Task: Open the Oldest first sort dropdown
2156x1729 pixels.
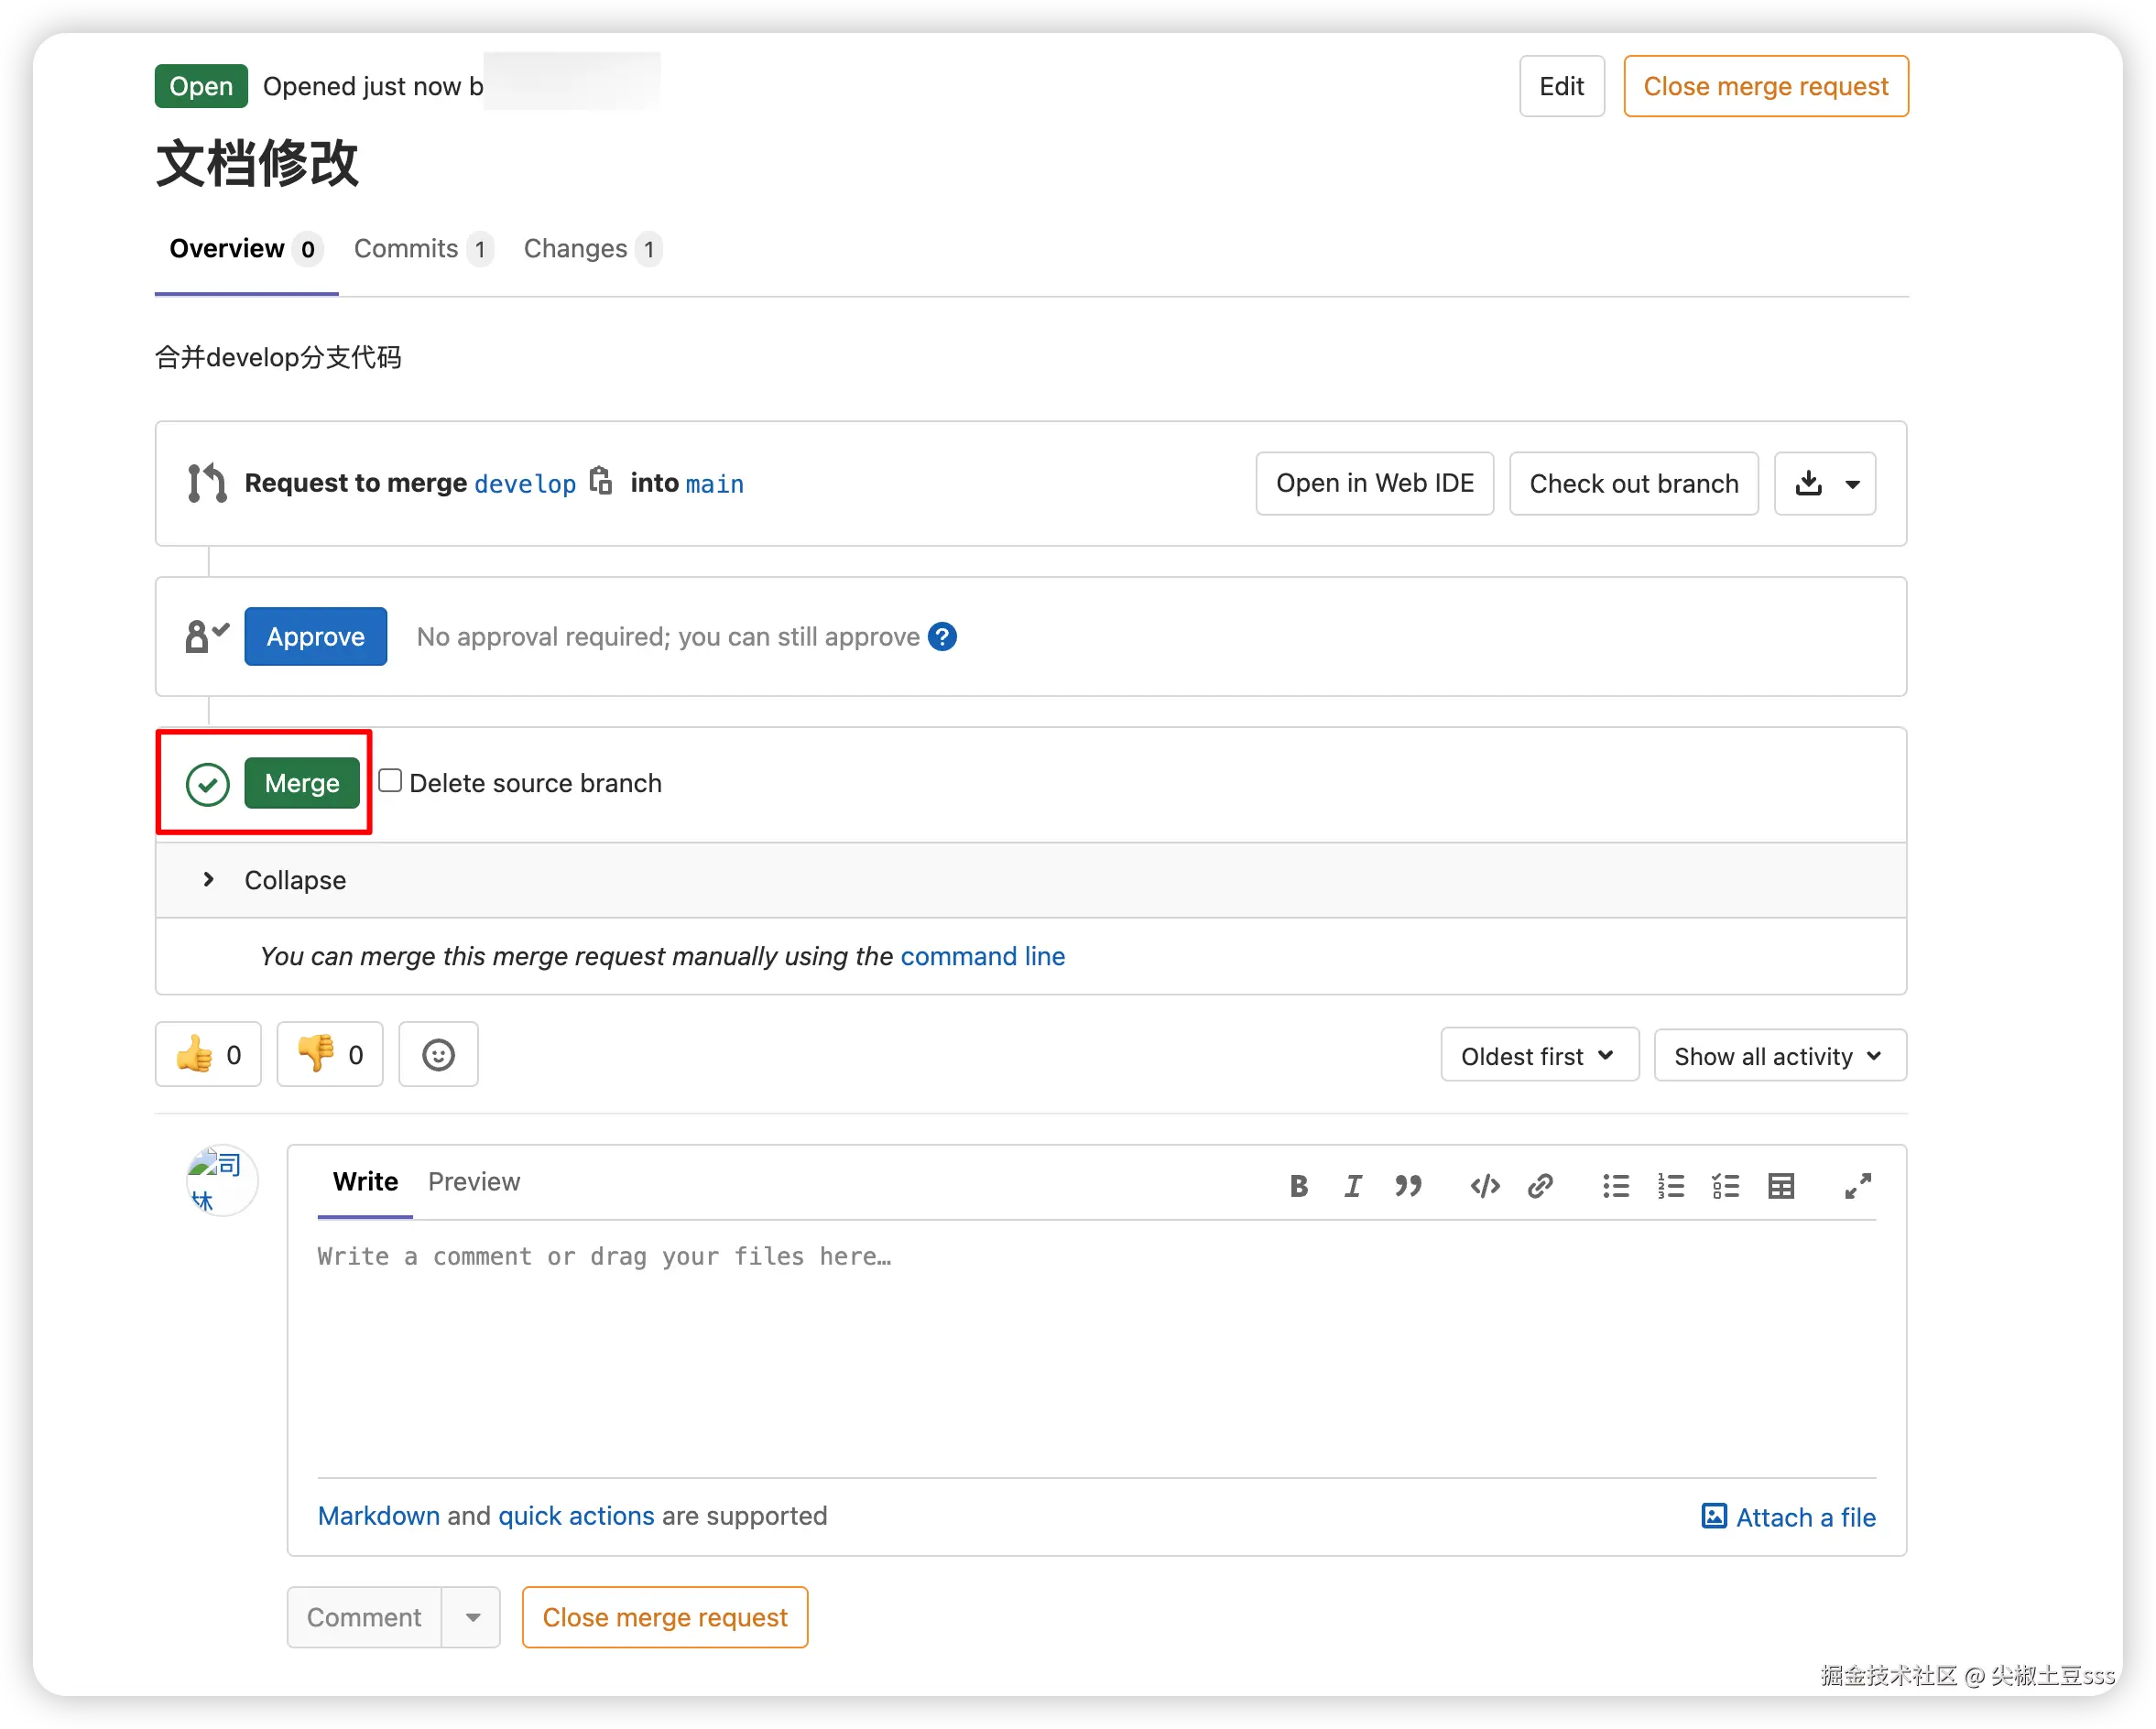Action: point(1538,1056)
